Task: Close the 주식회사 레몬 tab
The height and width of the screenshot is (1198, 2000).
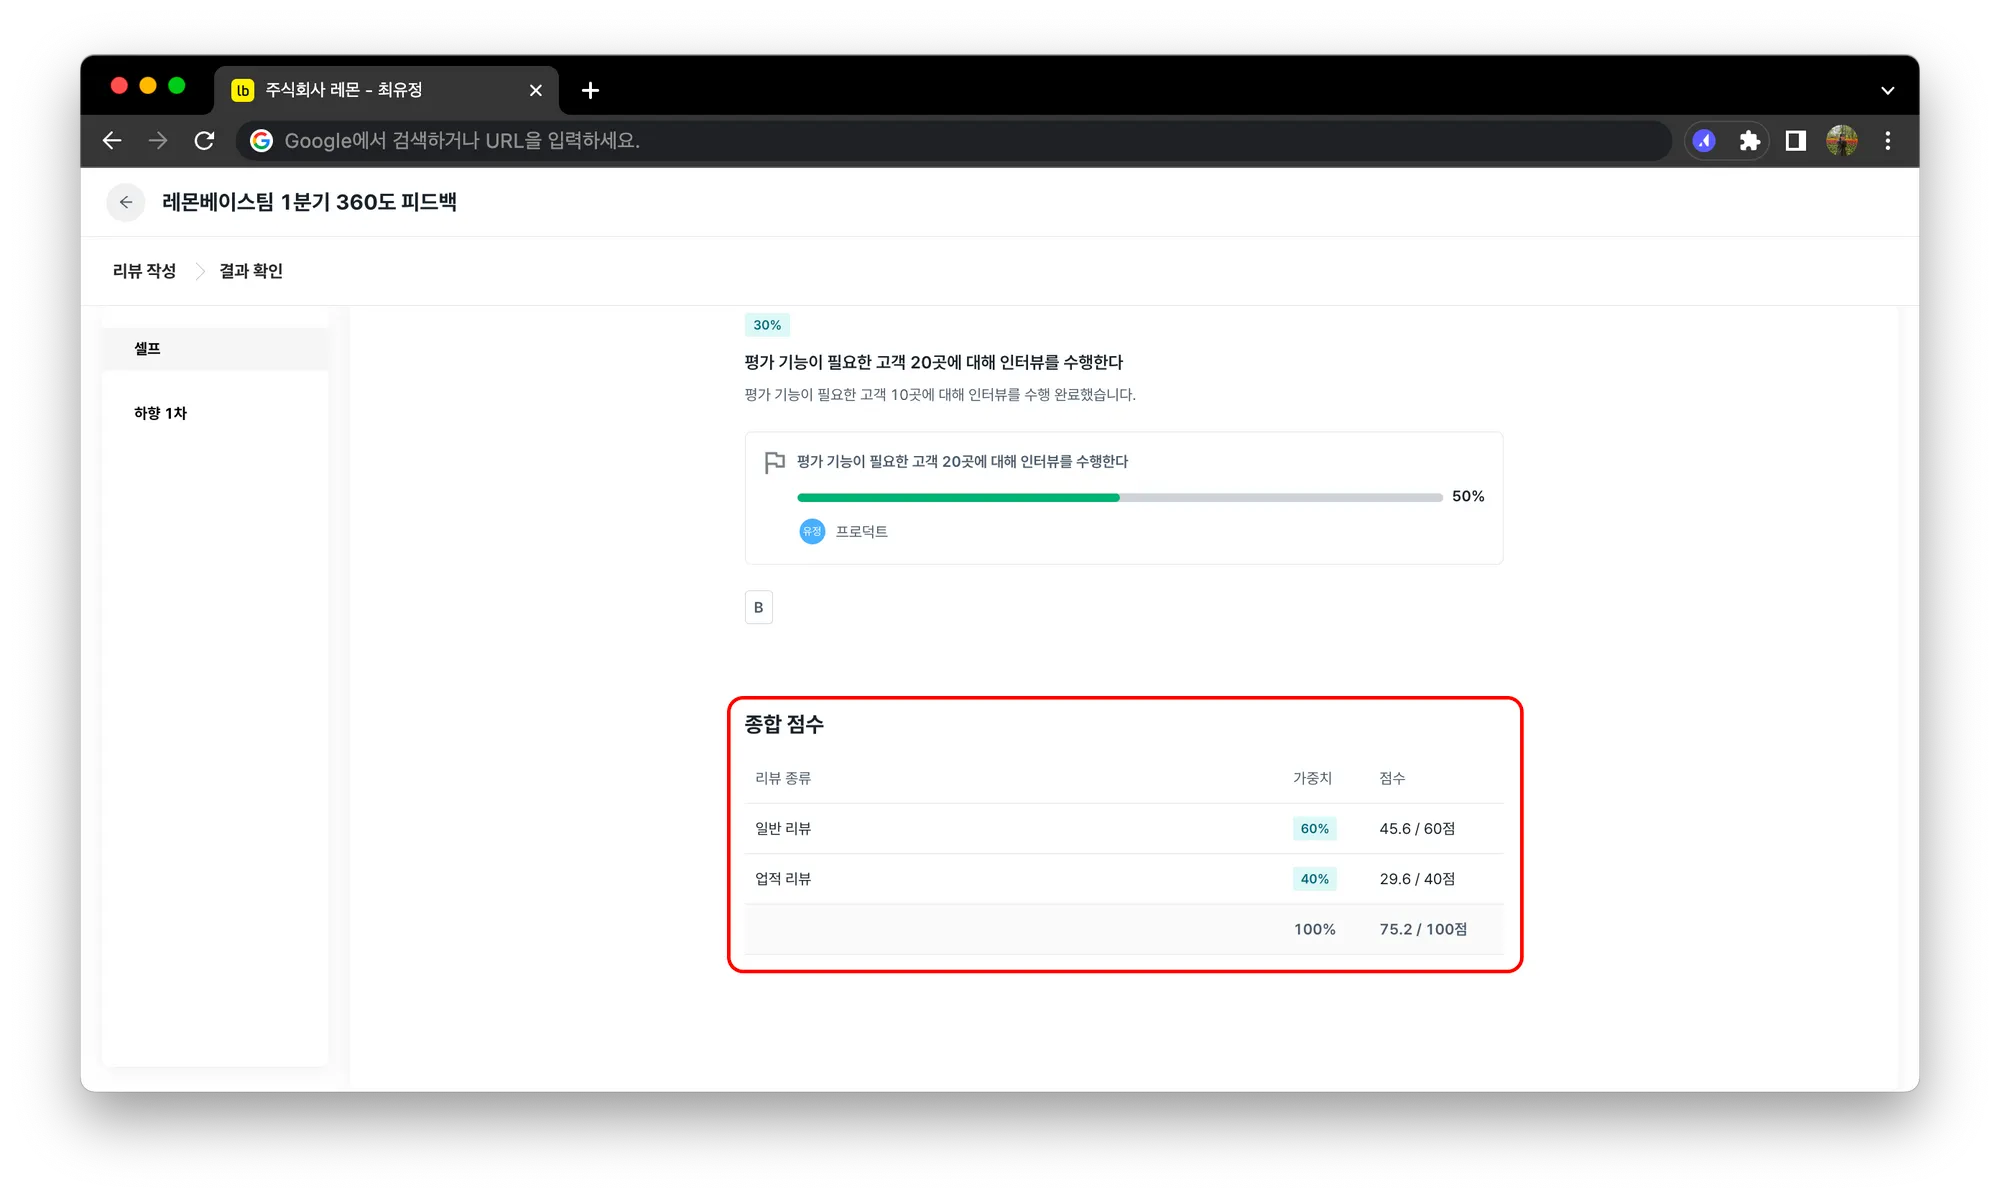Action: pyautogui.click(x=536, y=90)
